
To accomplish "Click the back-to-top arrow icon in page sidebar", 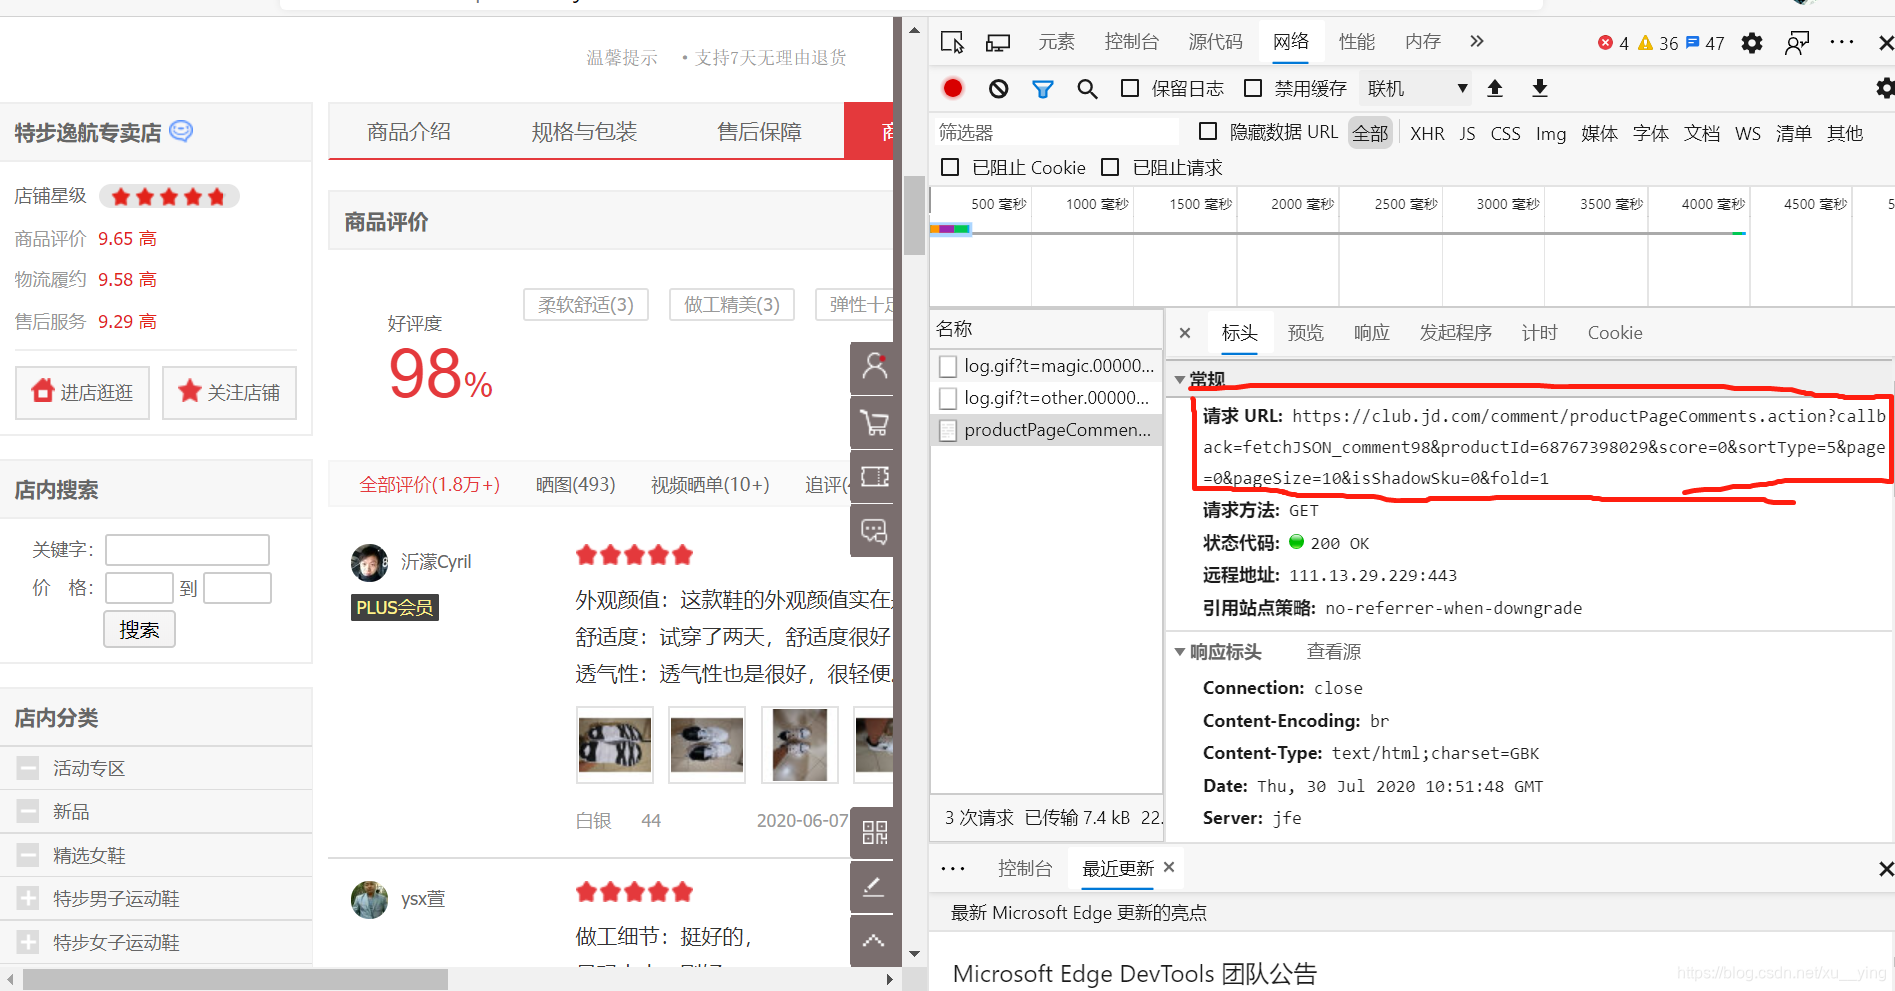I will [x=875, y=941].
